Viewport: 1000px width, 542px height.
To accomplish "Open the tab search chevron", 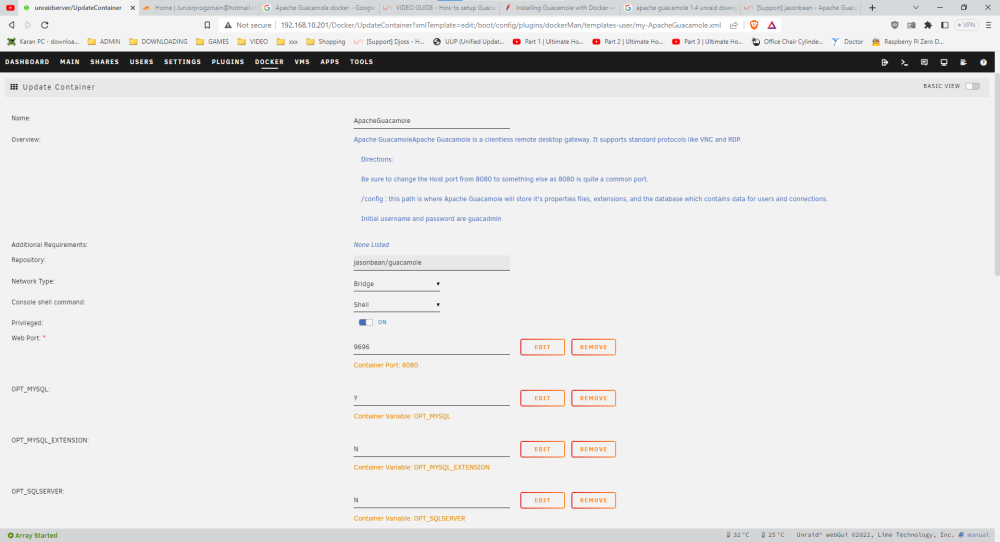I will point(916,8).
